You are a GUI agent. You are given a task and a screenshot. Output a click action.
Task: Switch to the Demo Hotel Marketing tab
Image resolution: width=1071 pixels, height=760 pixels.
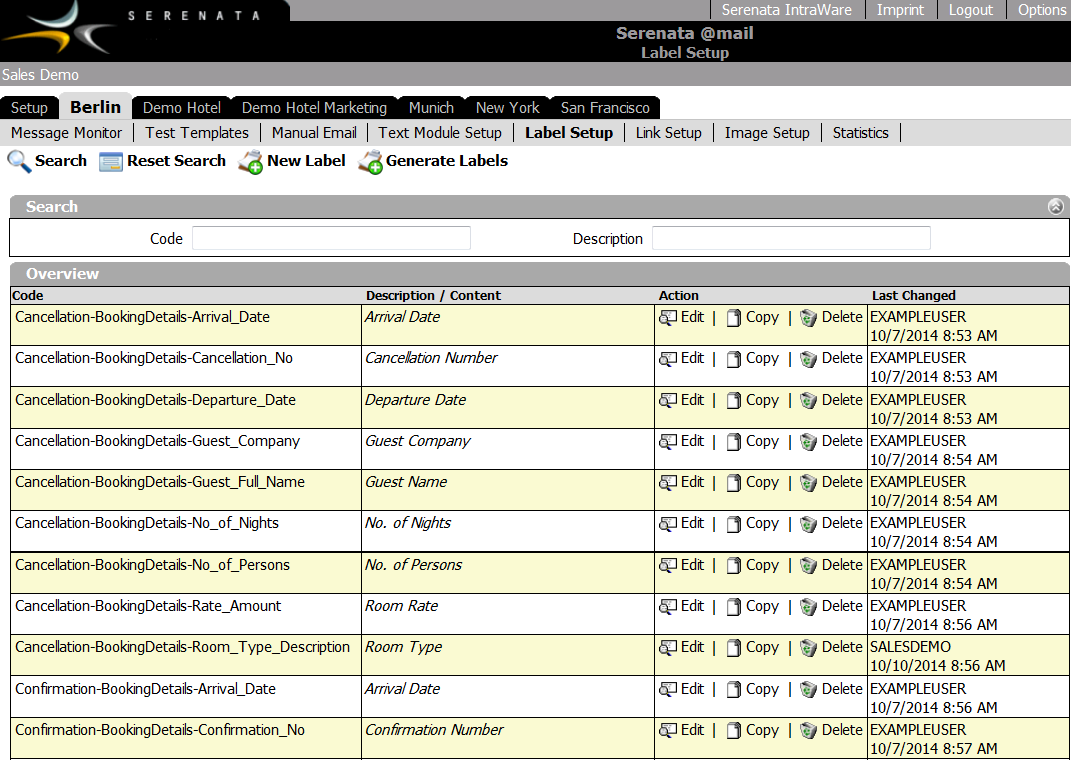coord(314,108)
